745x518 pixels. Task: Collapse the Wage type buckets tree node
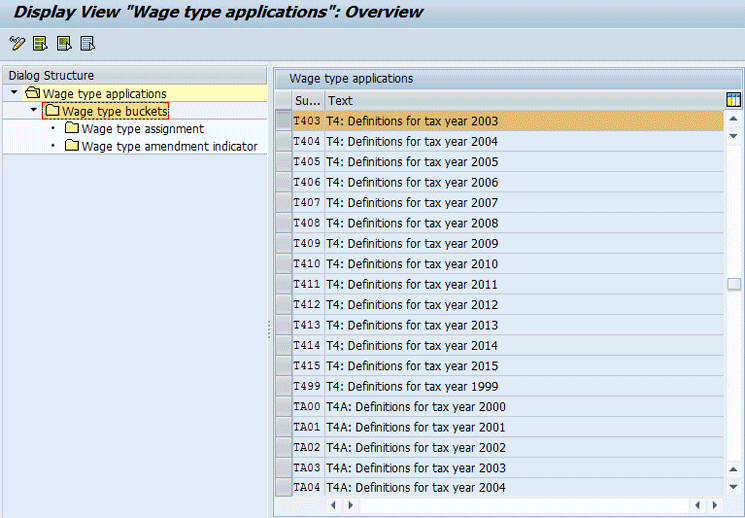(33, 111)
